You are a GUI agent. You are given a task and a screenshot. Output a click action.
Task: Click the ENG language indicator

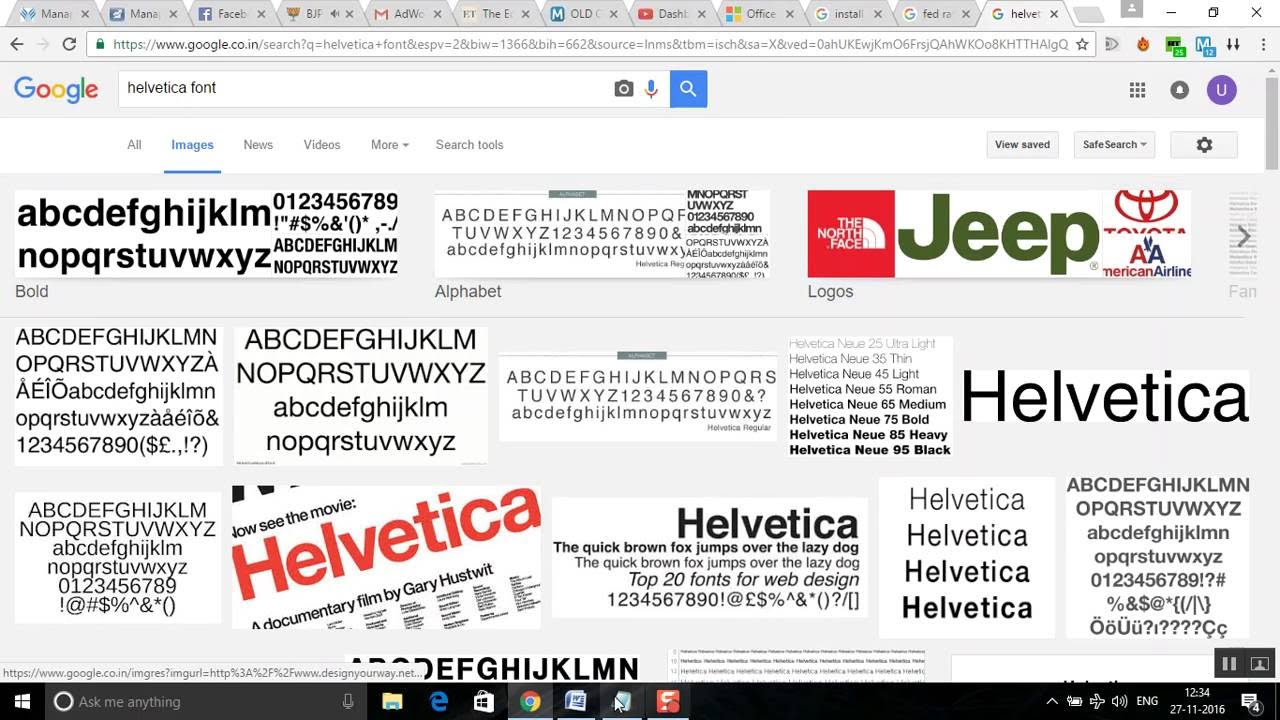pos(1147,701)
